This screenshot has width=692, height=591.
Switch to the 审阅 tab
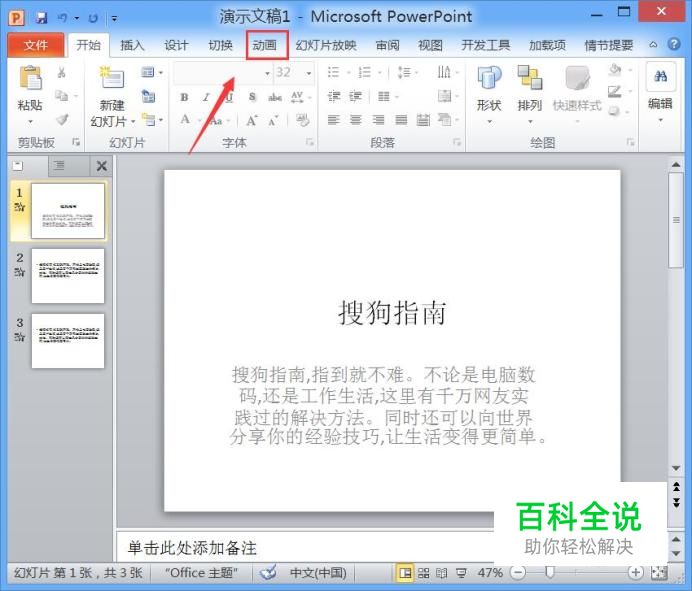[387, 45]
